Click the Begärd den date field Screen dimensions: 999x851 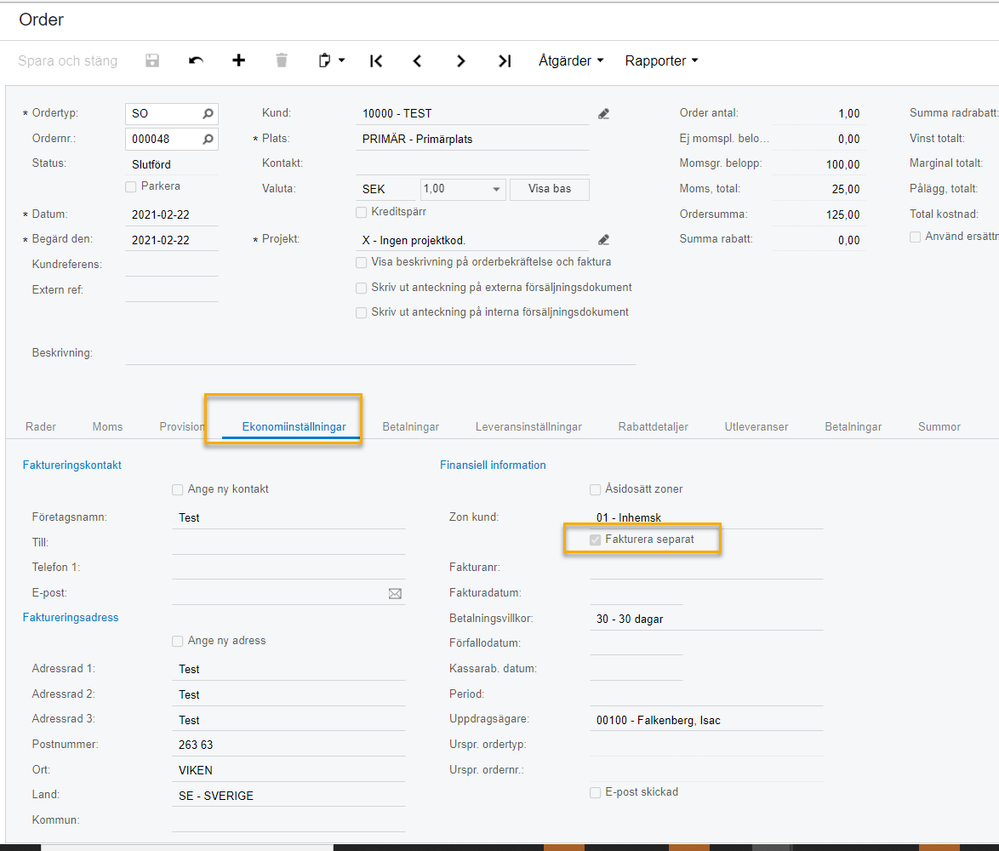tap(171, 240)
